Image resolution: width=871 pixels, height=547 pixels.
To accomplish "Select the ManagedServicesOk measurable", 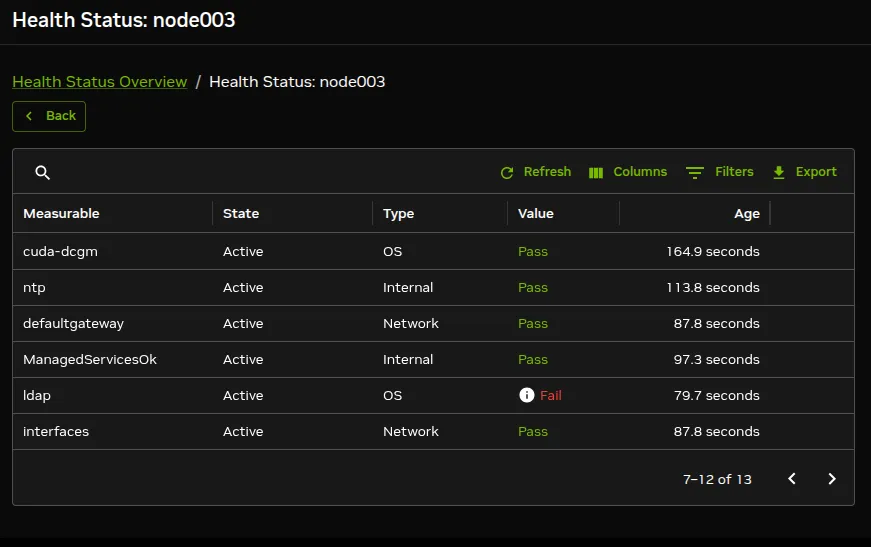I will [x=89, y=360].
